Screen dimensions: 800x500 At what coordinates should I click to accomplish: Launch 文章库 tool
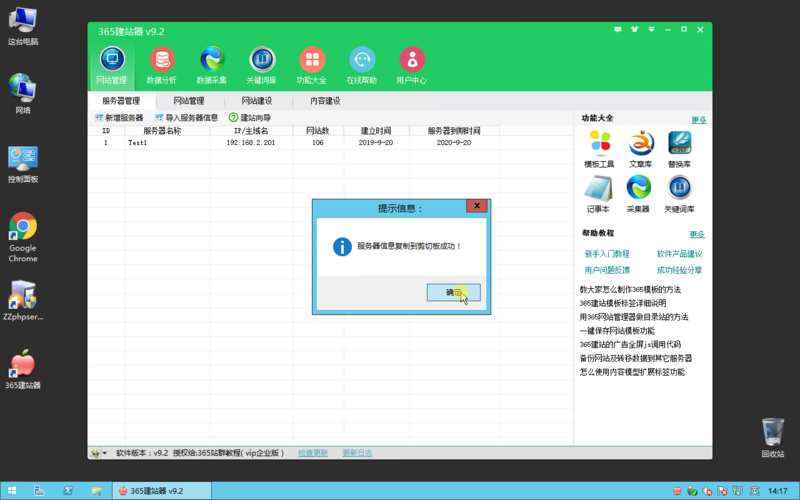coord(640,149)
